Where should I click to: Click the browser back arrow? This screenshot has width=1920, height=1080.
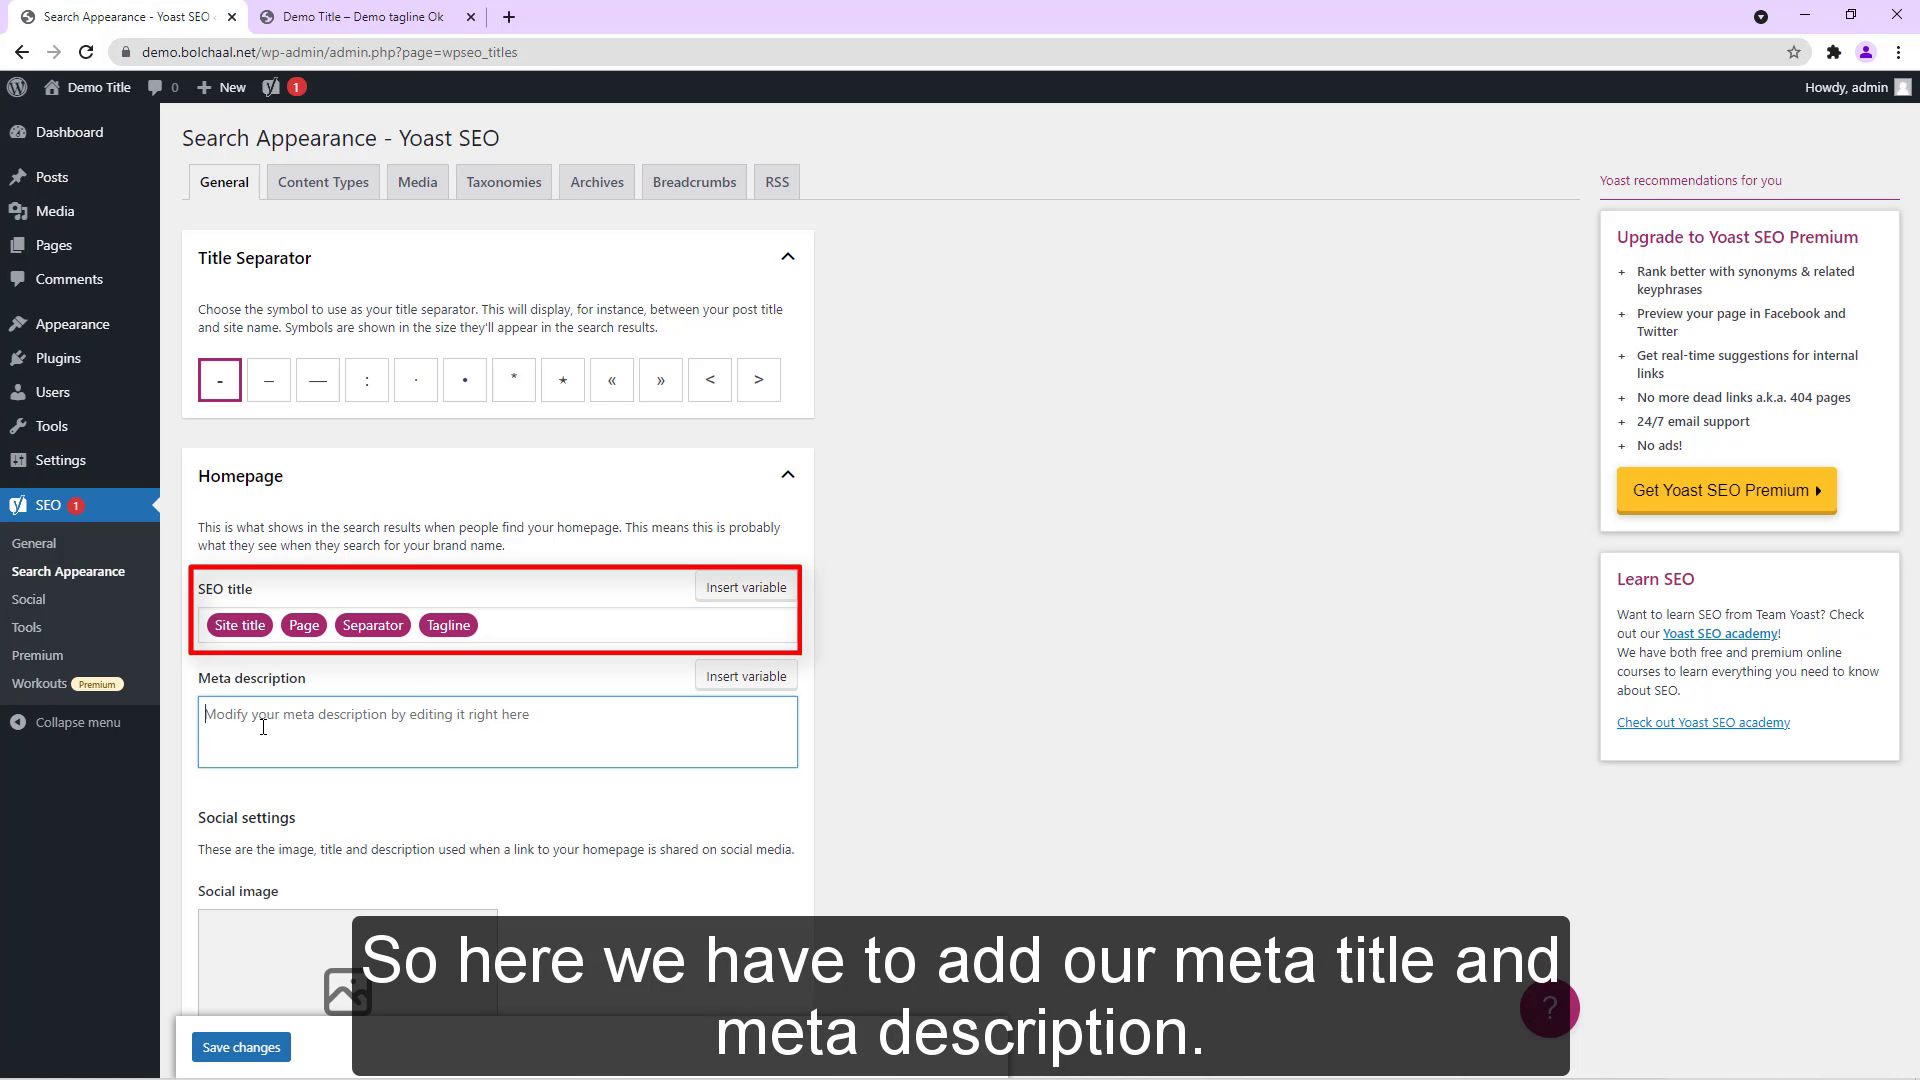22,52
